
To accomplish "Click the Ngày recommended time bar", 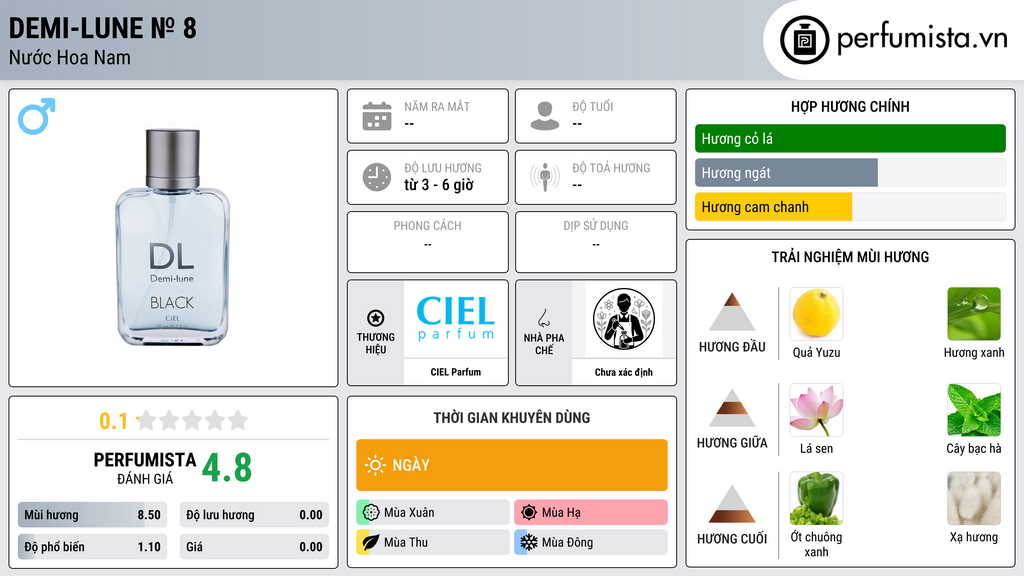I will (512, 465).
